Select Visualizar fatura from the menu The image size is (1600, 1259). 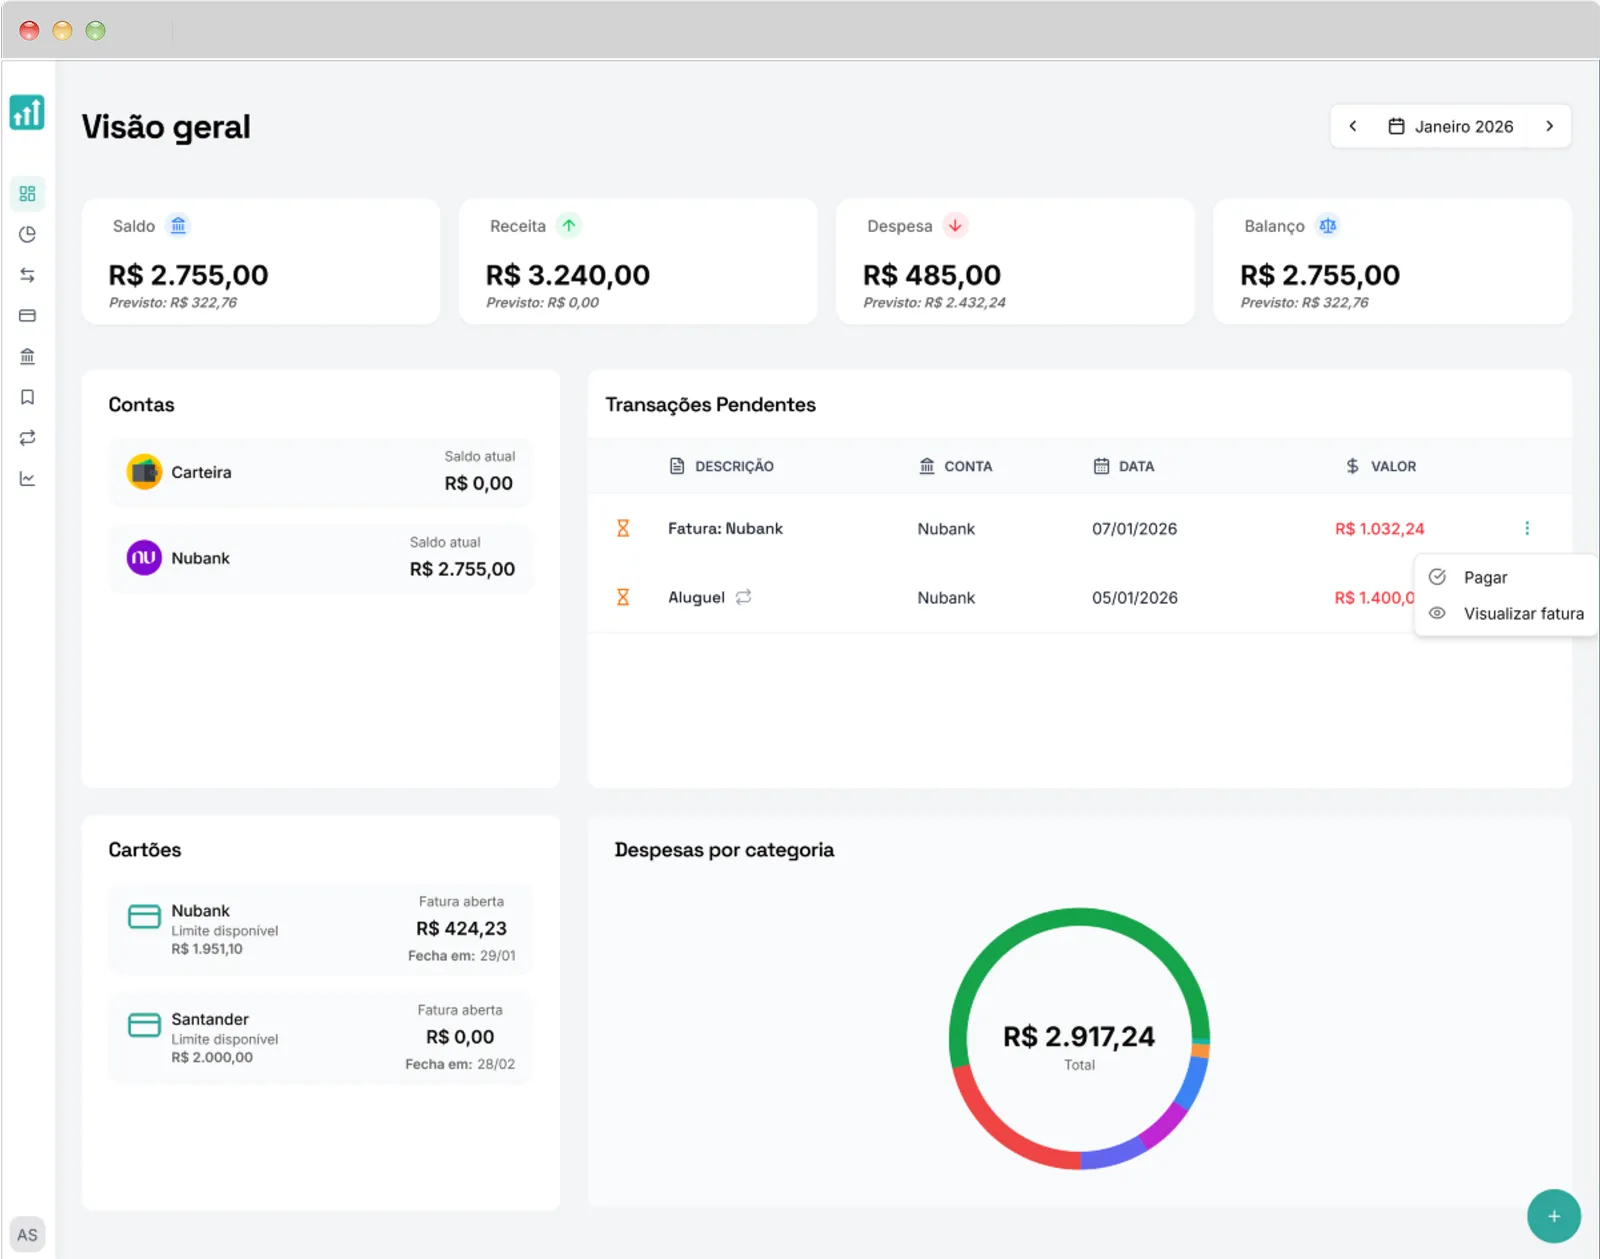(1523, 613)
